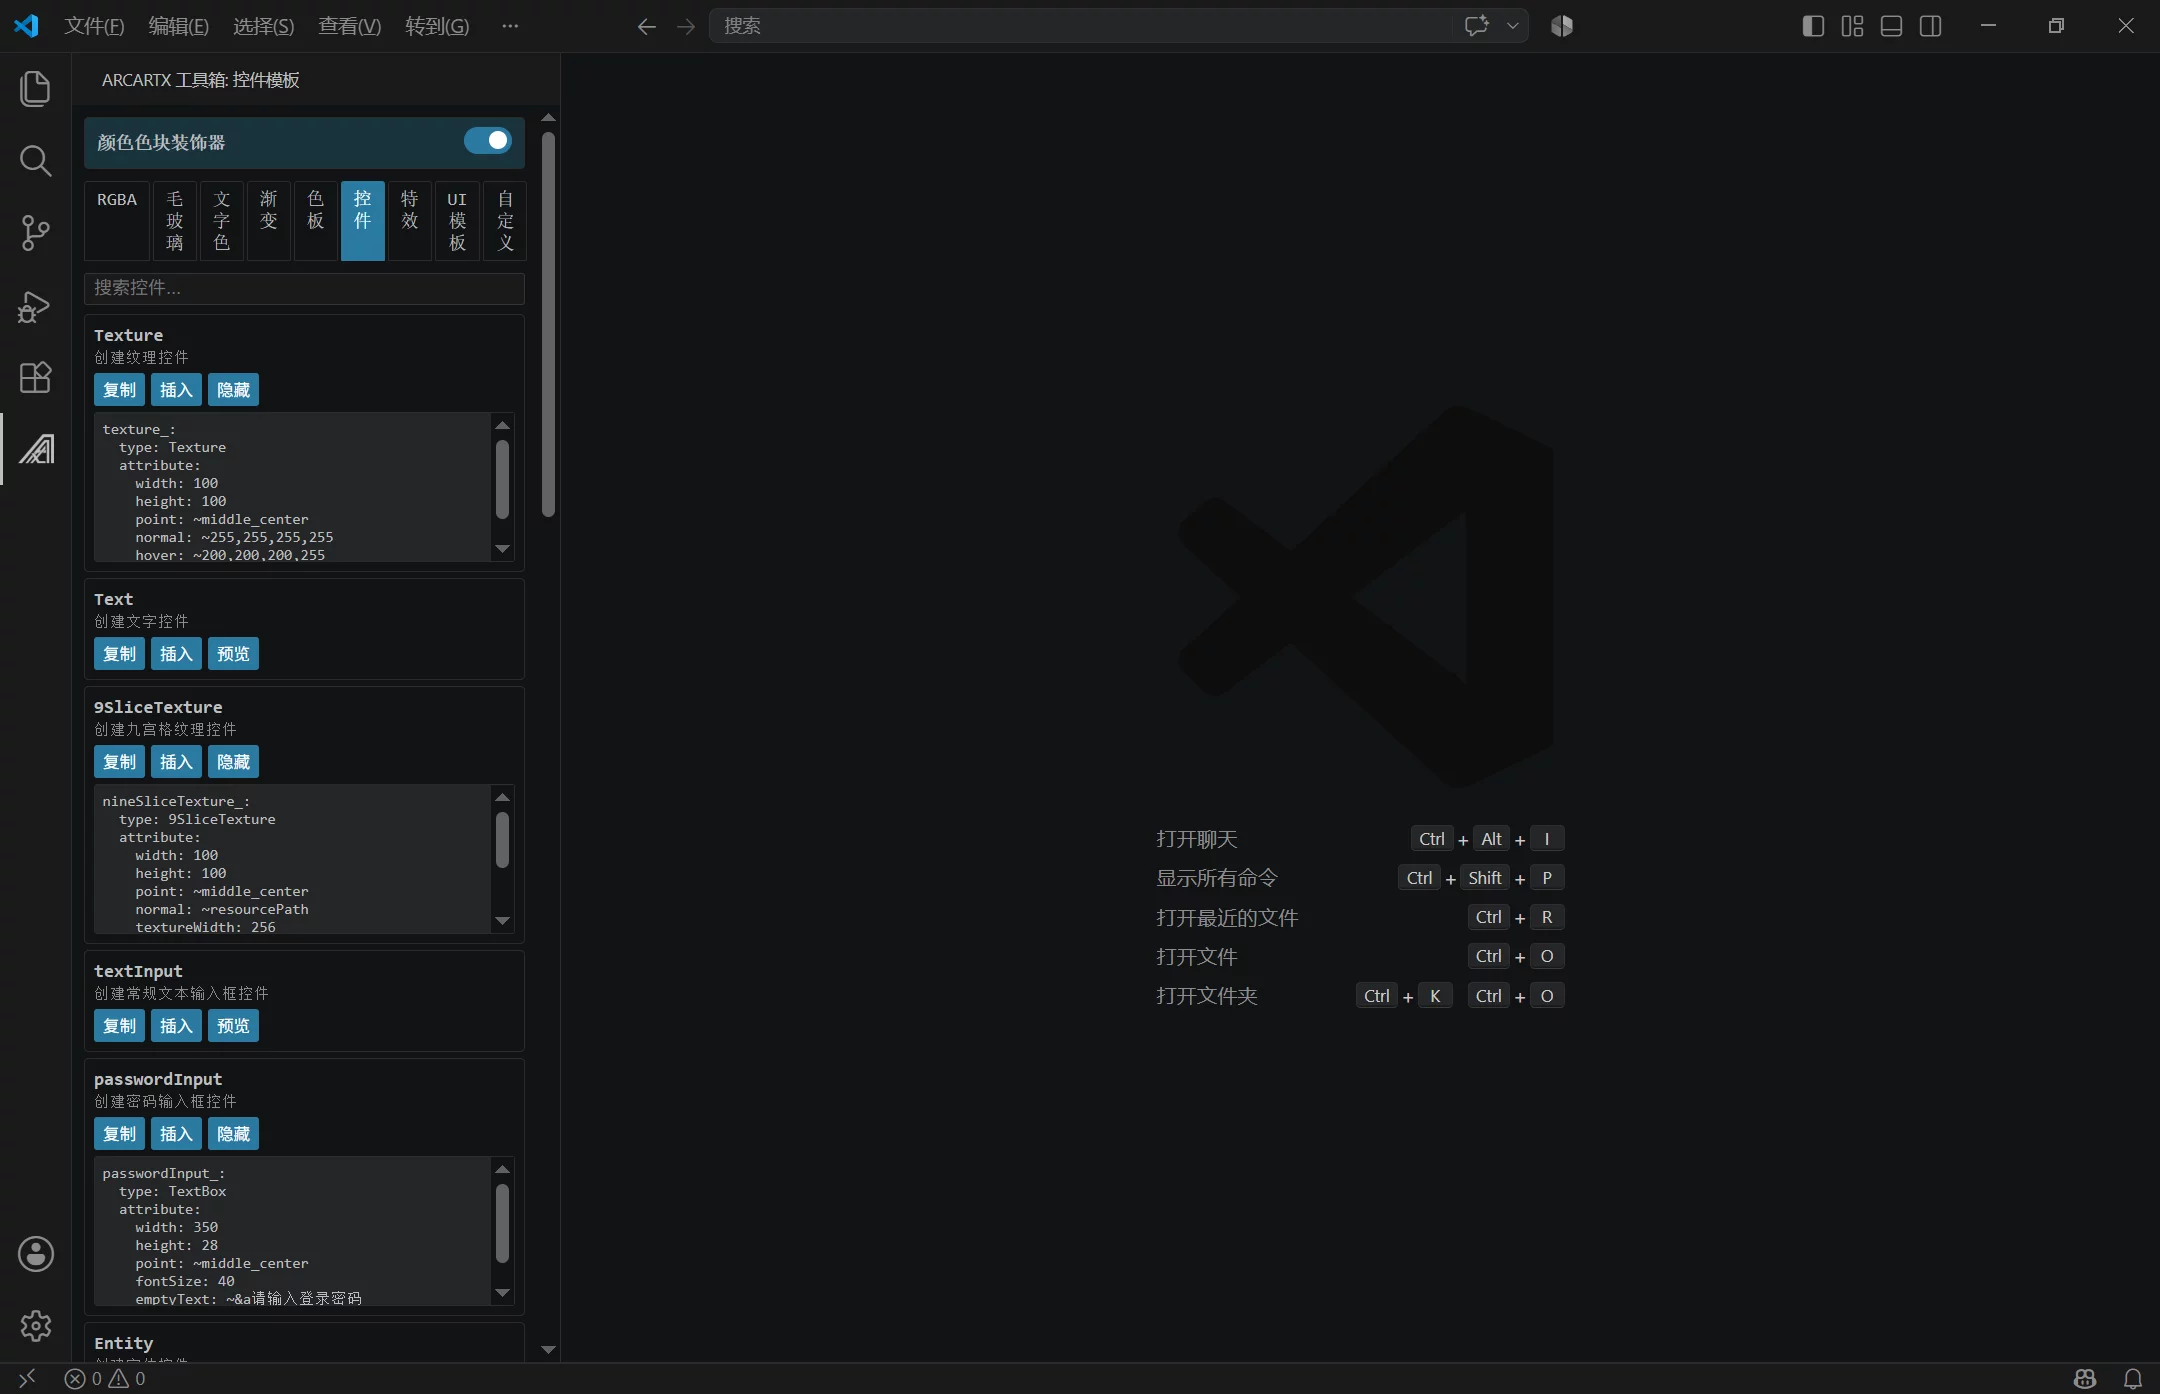Select the 控件 tab

click(363, 221)
